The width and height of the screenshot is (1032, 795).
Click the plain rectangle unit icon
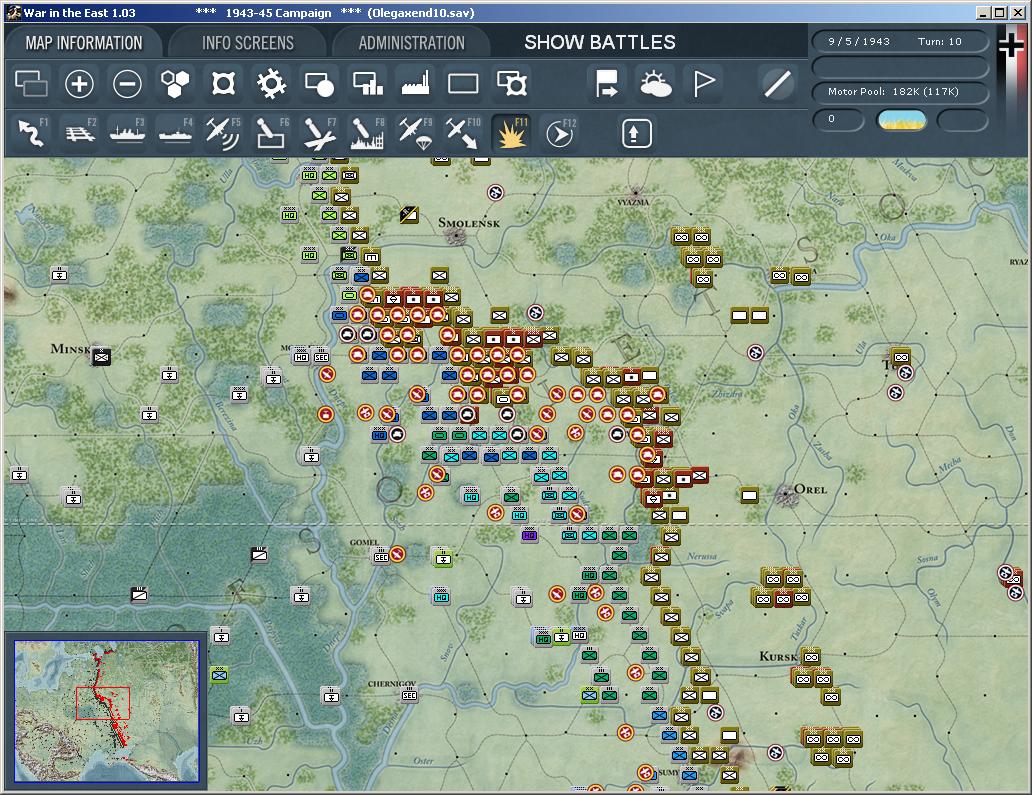click(463, 84)
